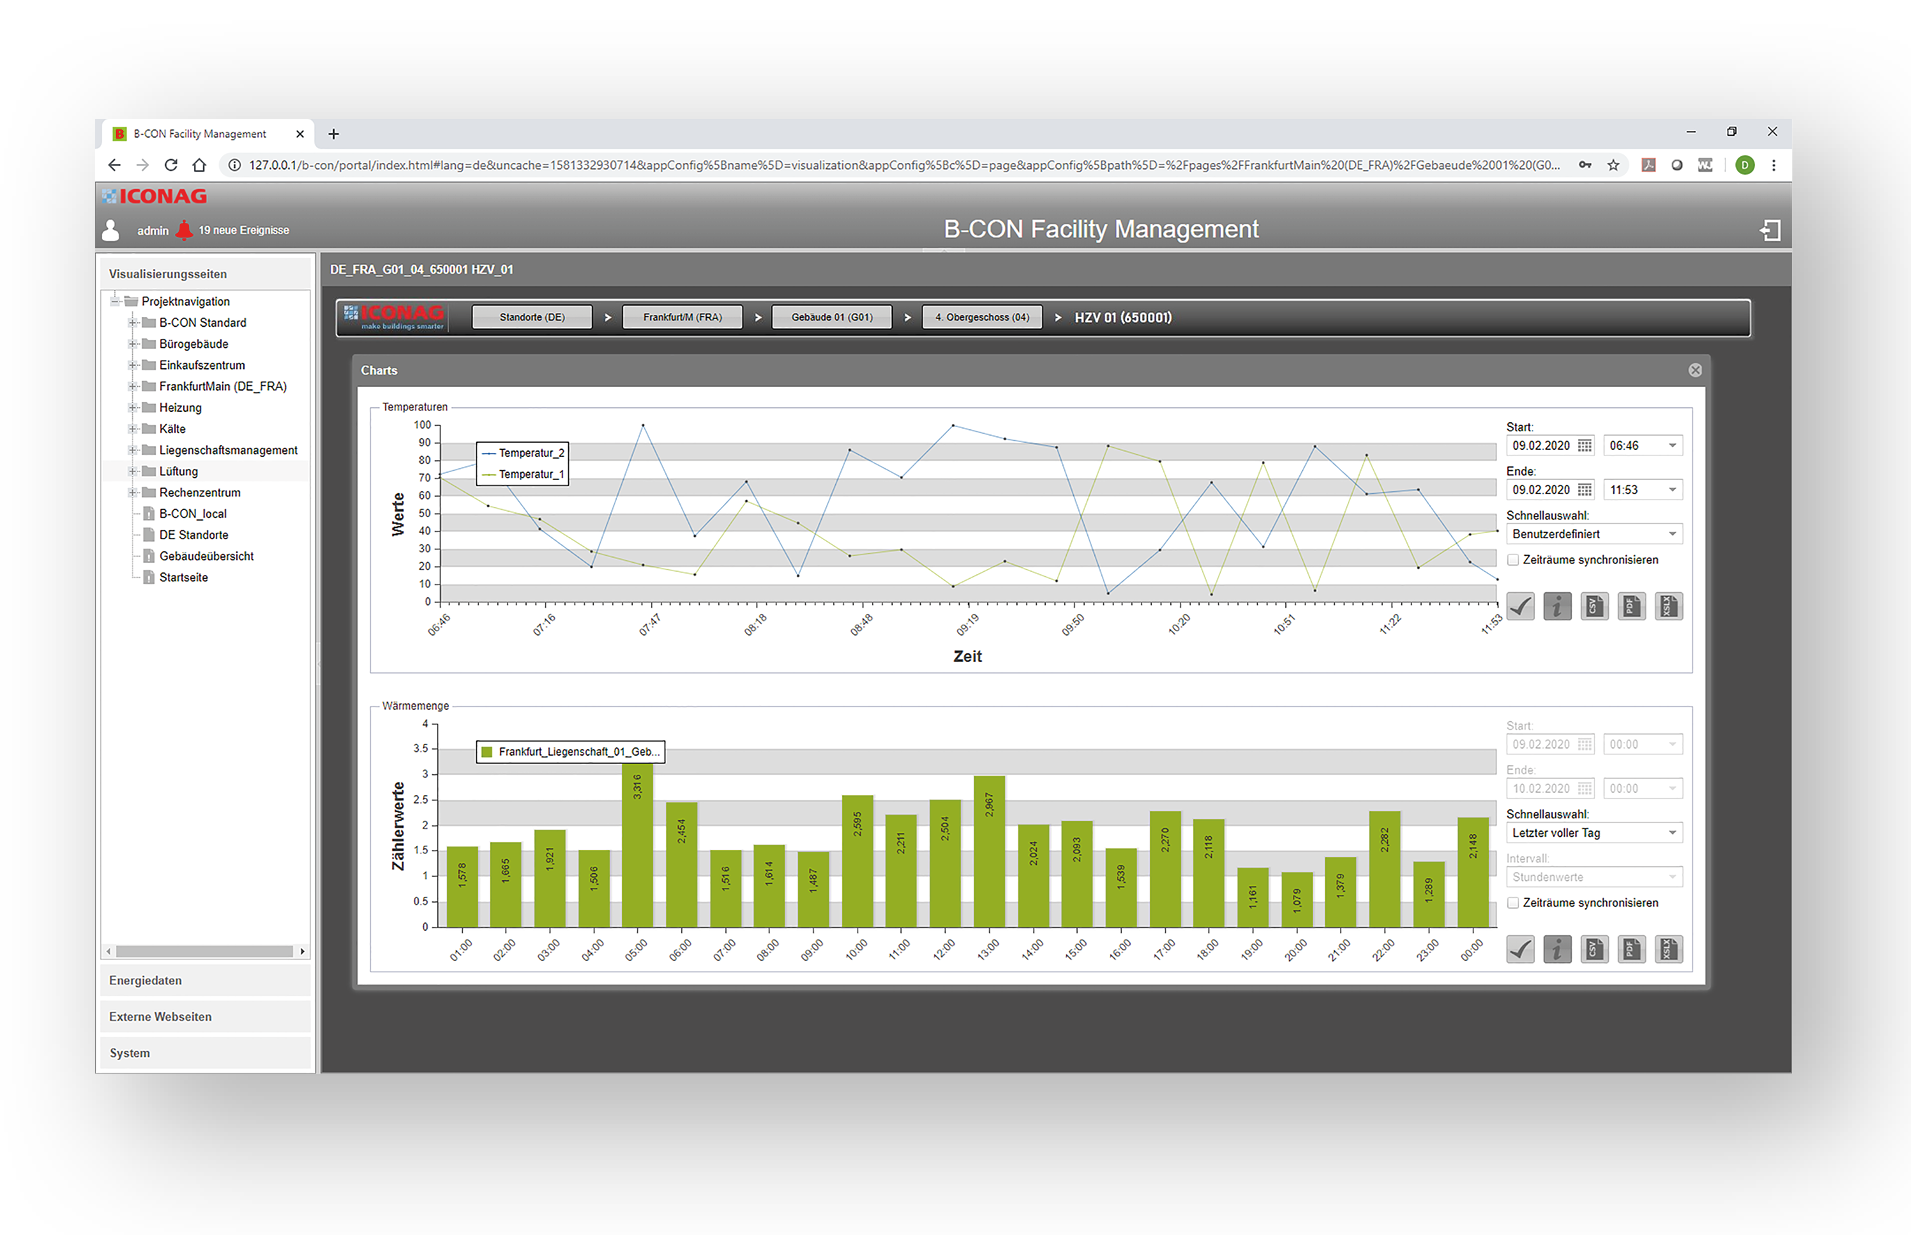Open calendar picker for Temperaturen start date
This screenshot has height=1235, width=1911.
tap(1585, 446)
